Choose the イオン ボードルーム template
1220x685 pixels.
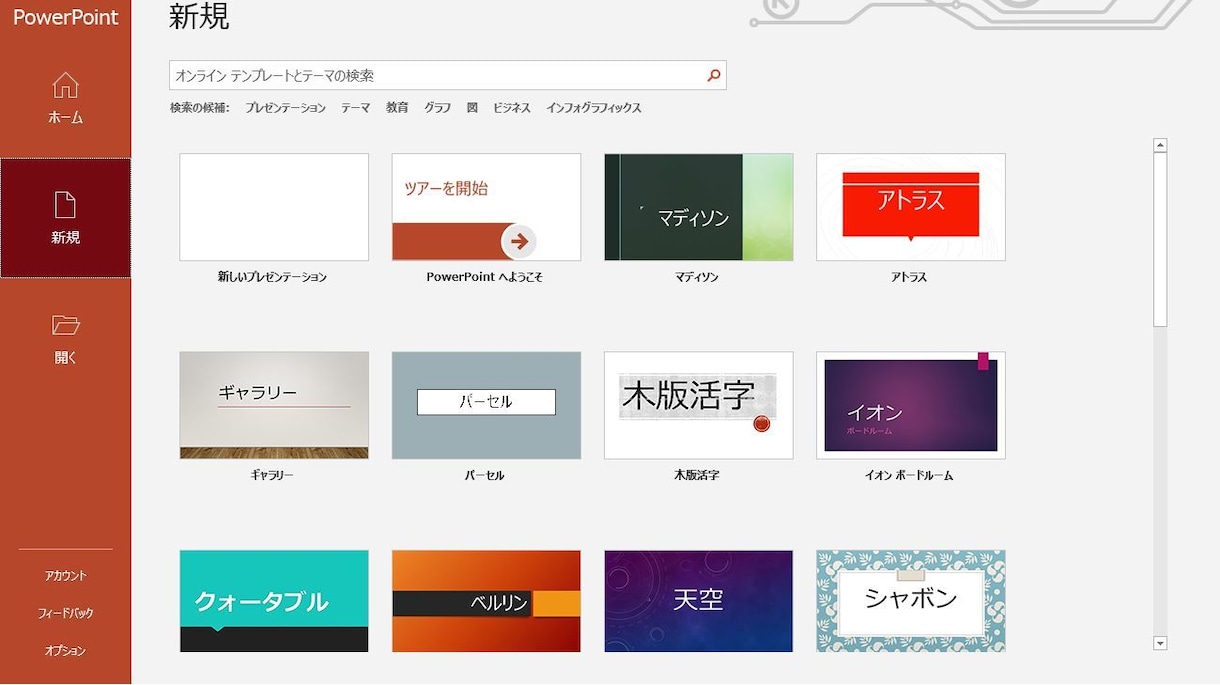(x=911, y=405)
